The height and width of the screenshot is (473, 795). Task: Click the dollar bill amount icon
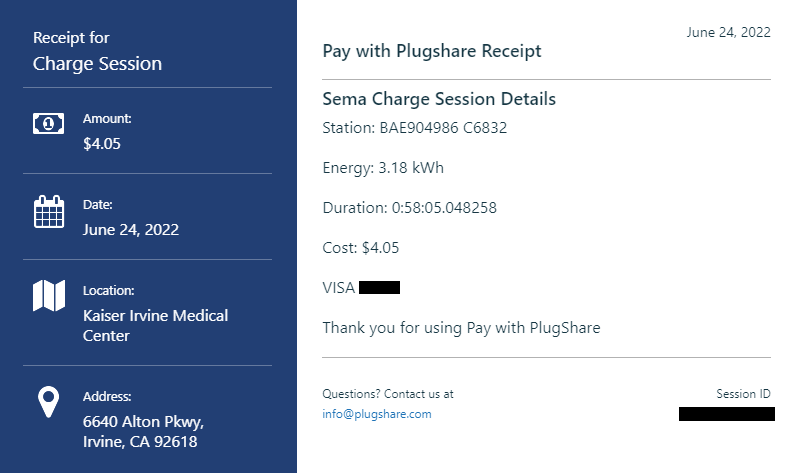49,124
